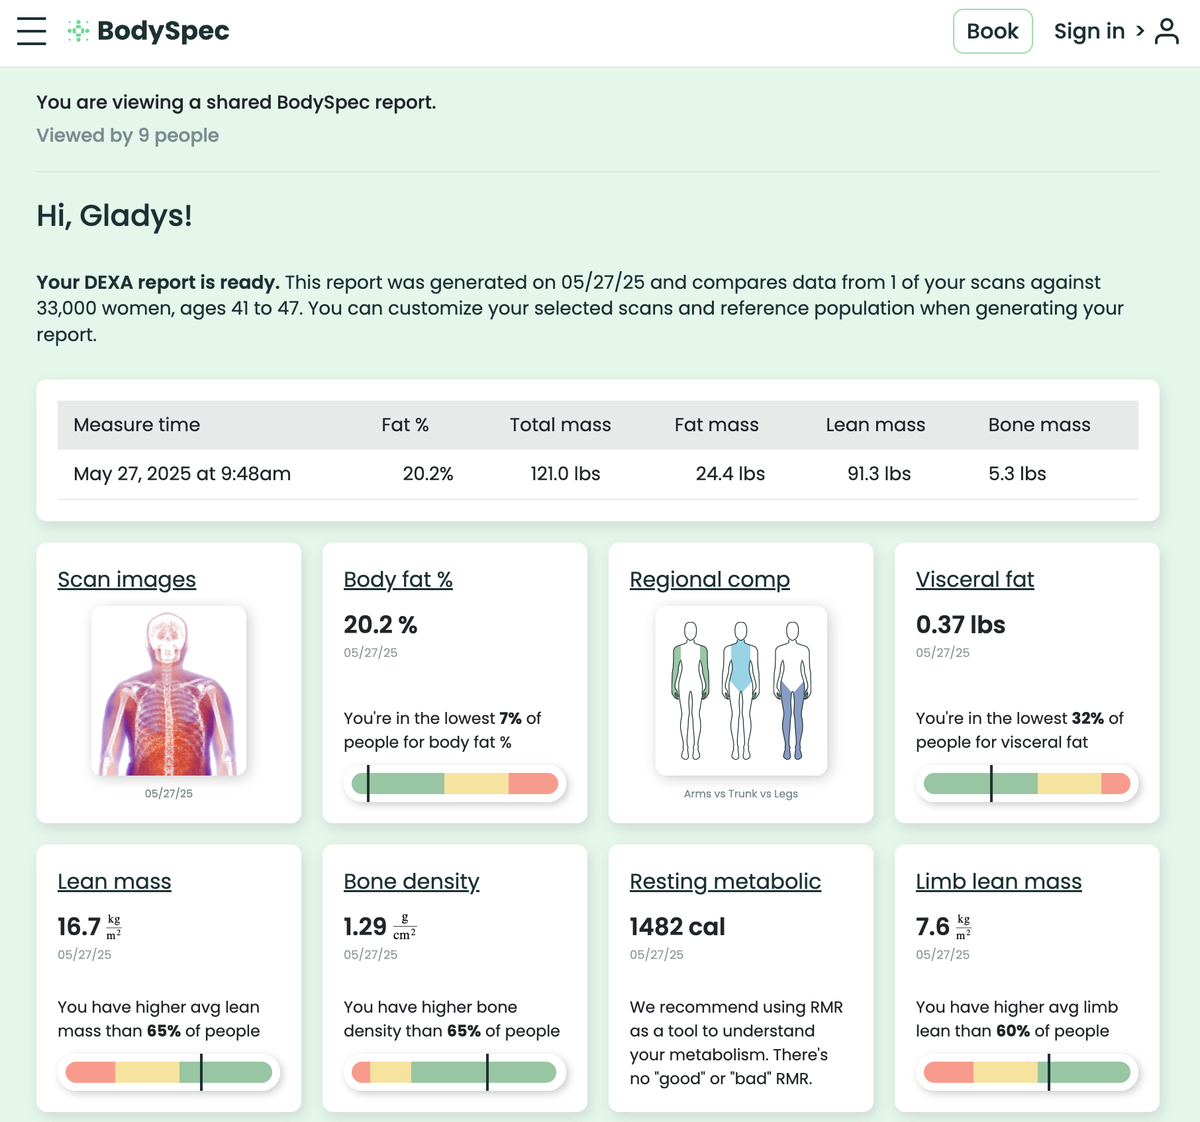Viewport: 1200px width, 1122px height.
Task: Click the BodySpec logo
Action: point(148,31)
